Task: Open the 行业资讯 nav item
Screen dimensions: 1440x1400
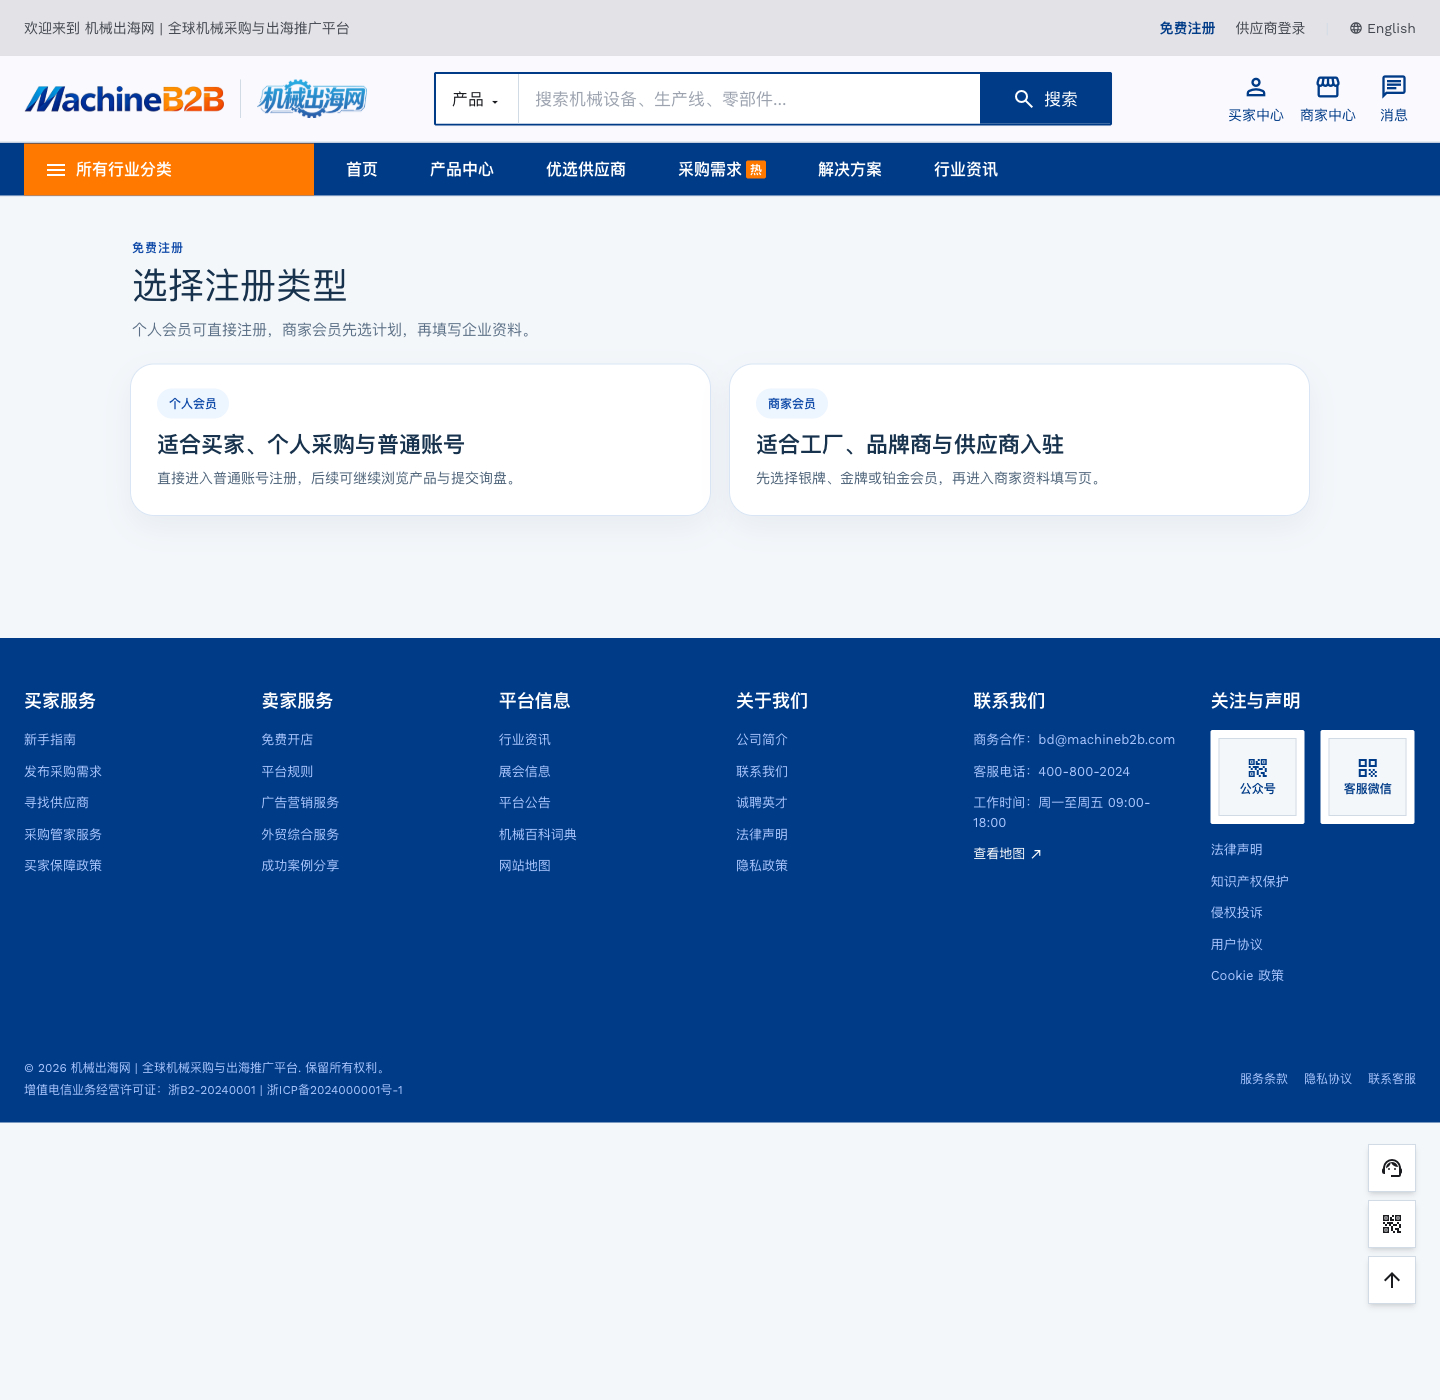Action: 966,170
